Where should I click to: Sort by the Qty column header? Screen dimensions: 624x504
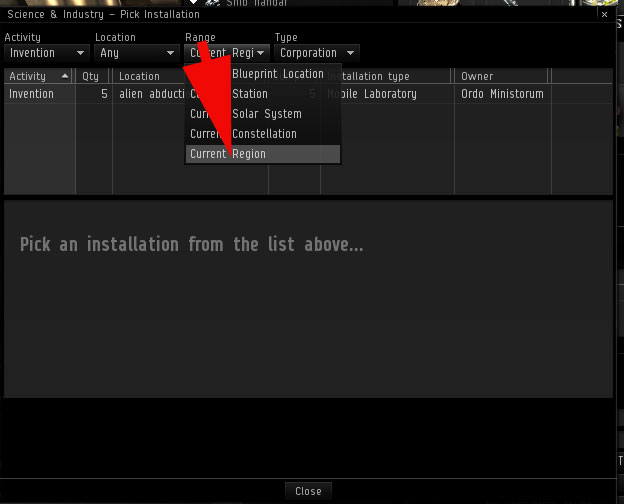[x=92, y=76]
